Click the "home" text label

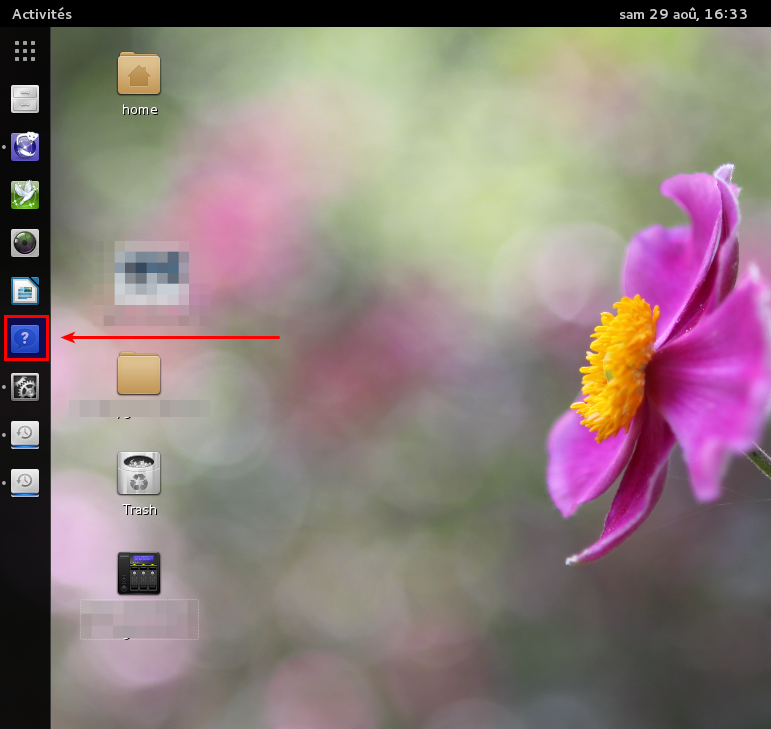(140, 110)
